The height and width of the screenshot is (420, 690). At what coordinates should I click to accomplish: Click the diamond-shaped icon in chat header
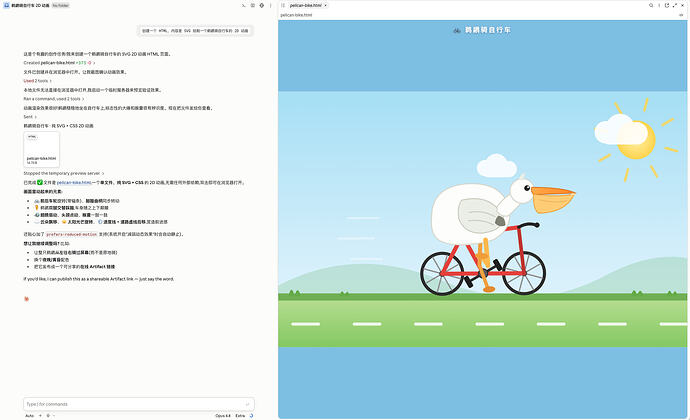tap(262, 5)
